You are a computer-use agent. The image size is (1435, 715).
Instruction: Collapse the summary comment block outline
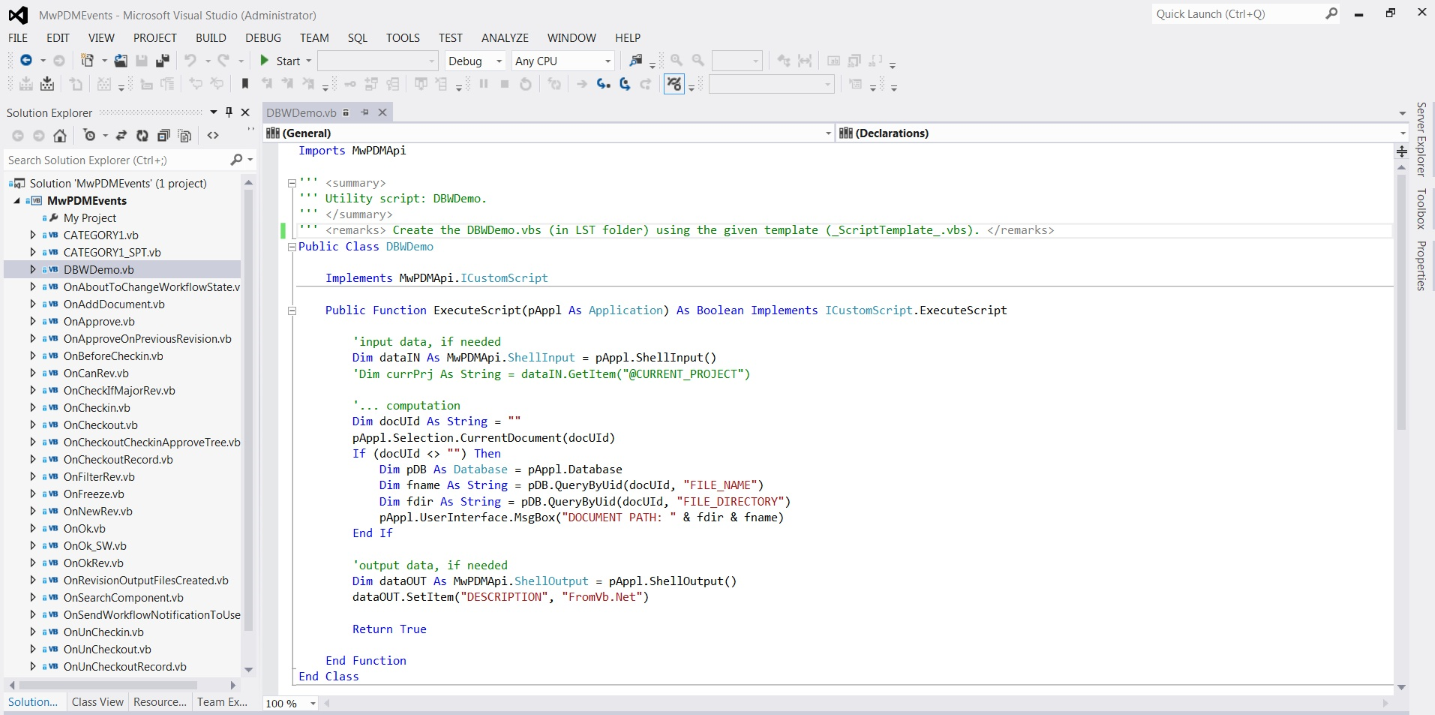(x=292, y=183)
